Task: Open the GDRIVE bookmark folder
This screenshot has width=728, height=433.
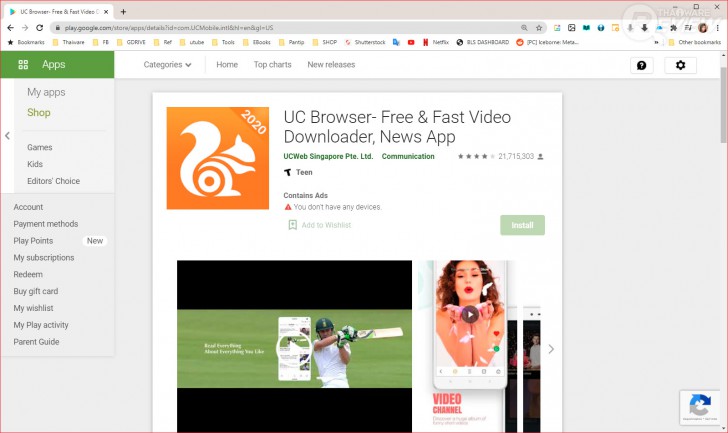Action: point(131,42)
